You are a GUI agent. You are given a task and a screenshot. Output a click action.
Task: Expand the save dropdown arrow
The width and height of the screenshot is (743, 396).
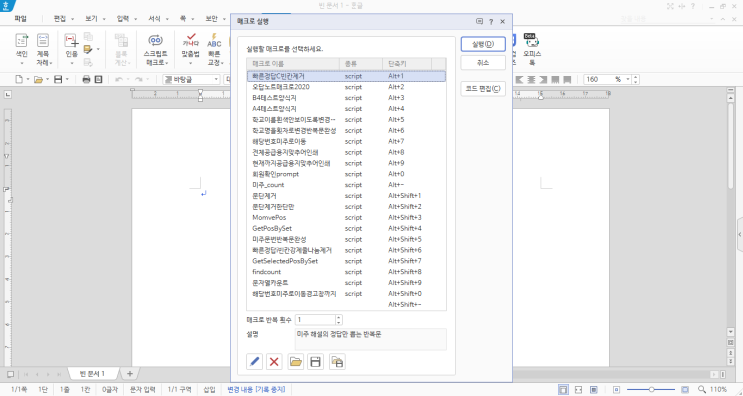(67, 80)
